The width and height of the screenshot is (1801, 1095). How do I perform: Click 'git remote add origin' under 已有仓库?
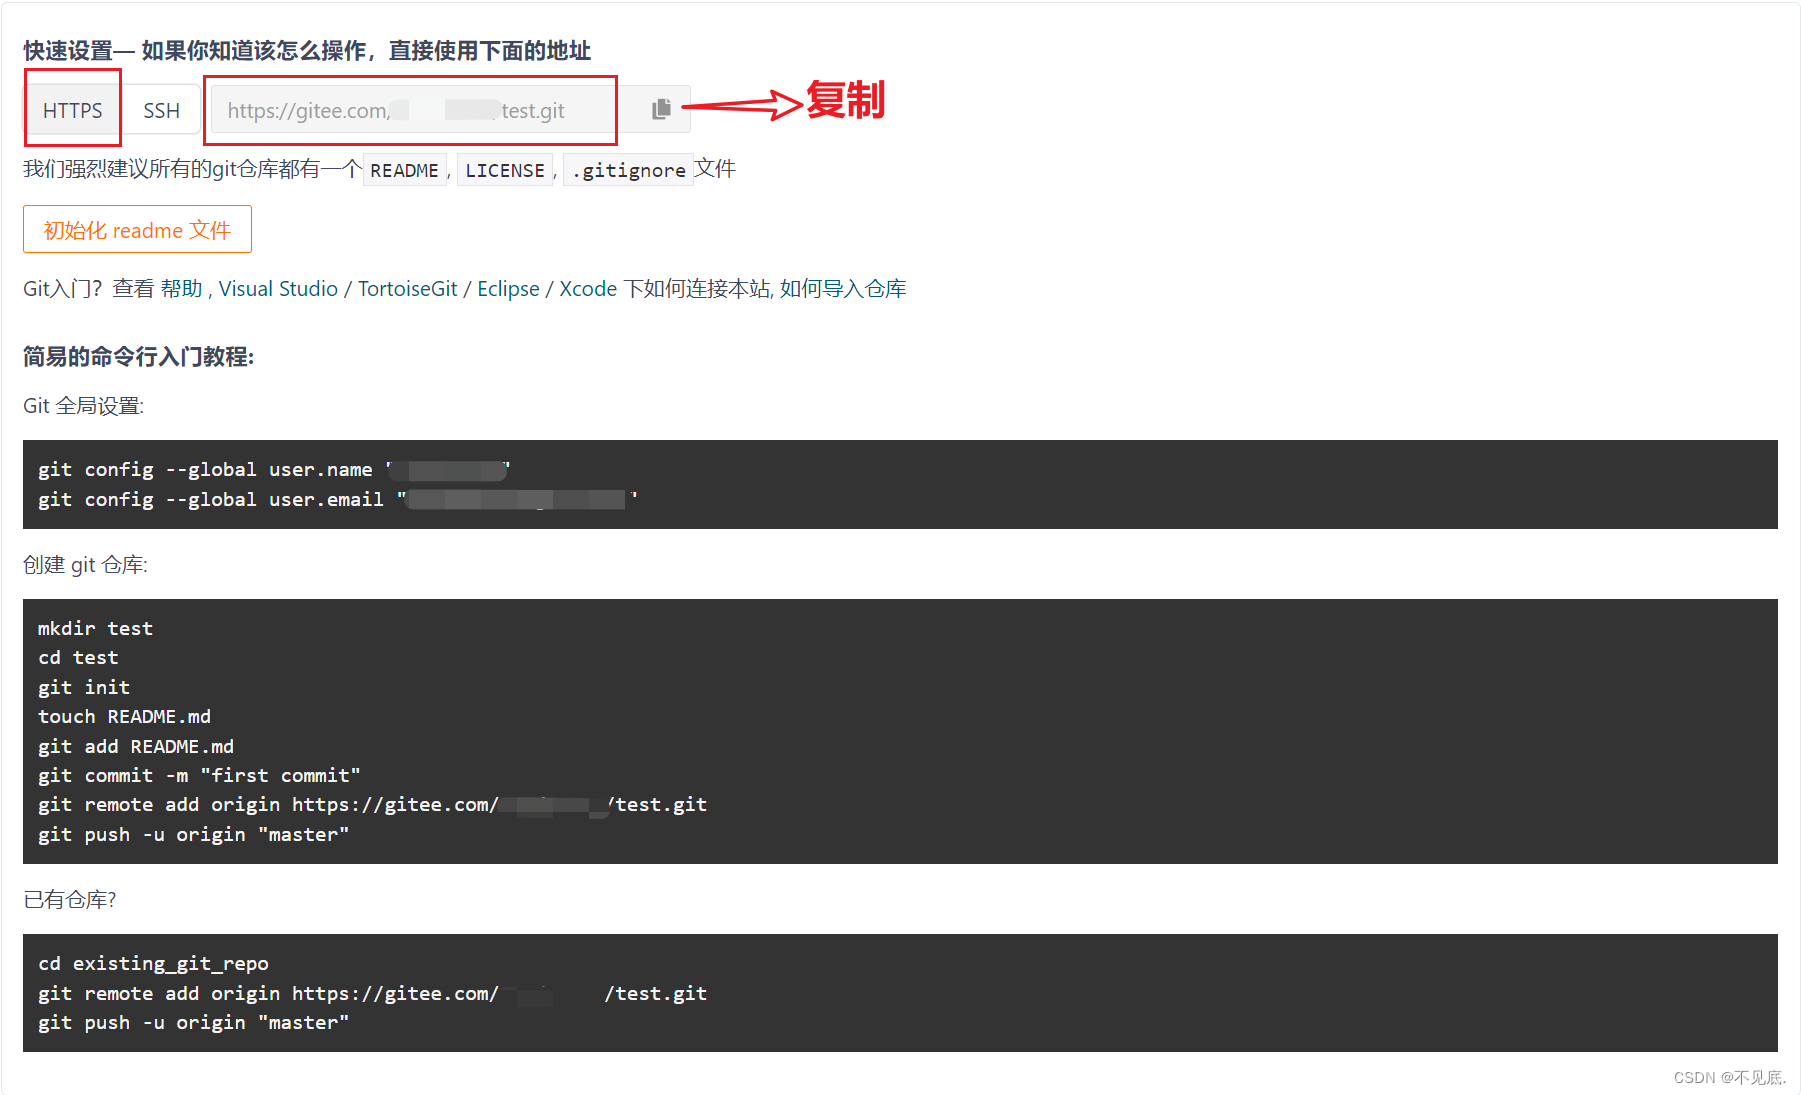coord(372,993)
